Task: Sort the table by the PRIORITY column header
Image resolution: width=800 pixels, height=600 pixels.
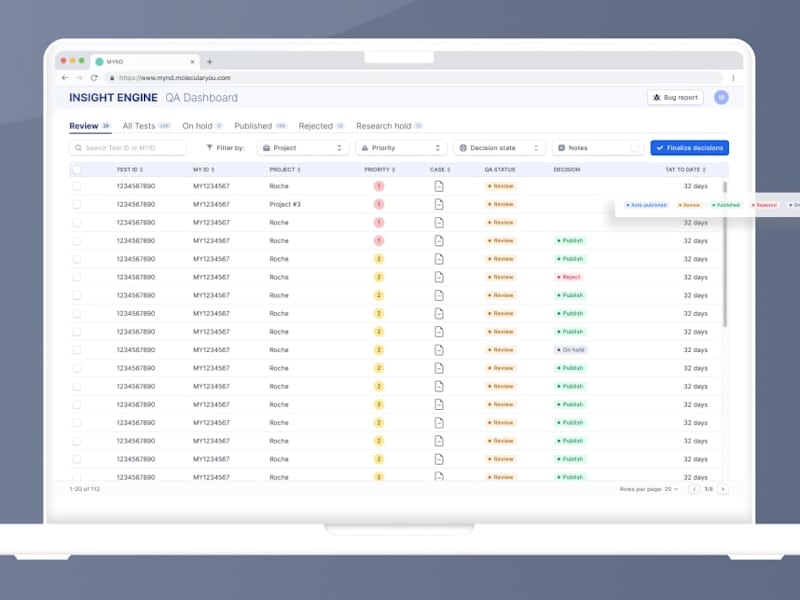Action: click(380, 169)
